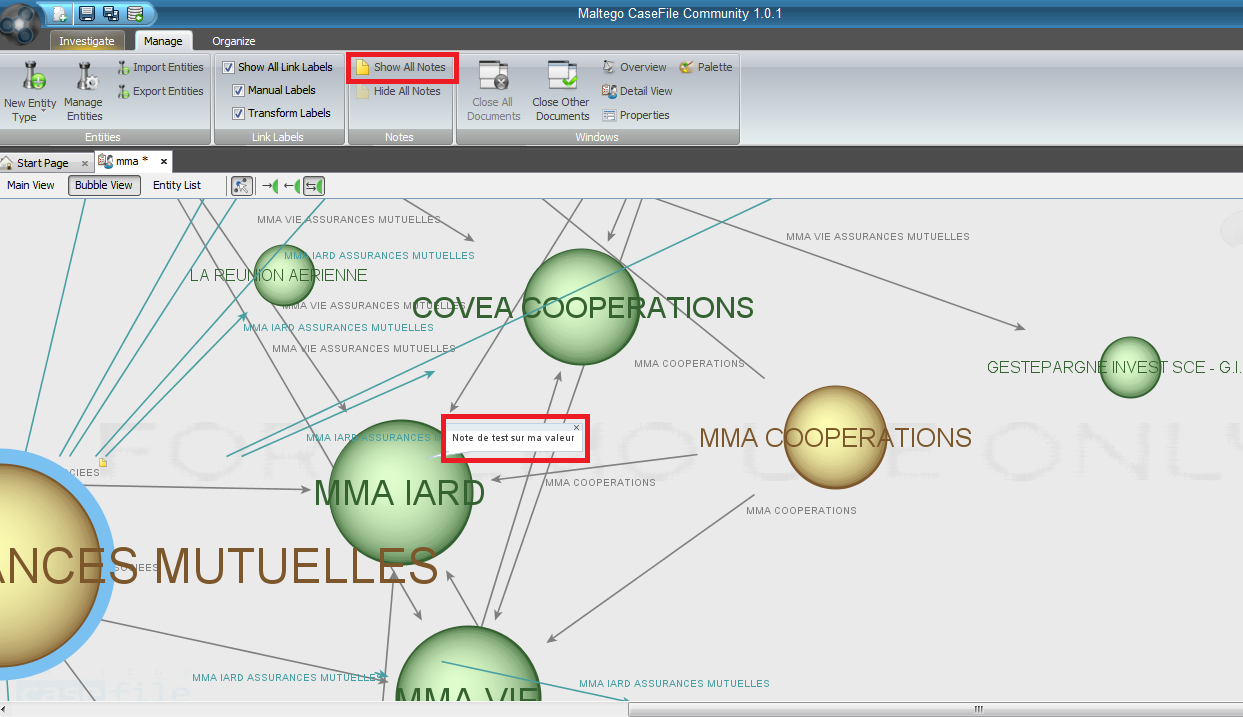Click the 'Note de test sur ma valeur' note

[513, 438]
